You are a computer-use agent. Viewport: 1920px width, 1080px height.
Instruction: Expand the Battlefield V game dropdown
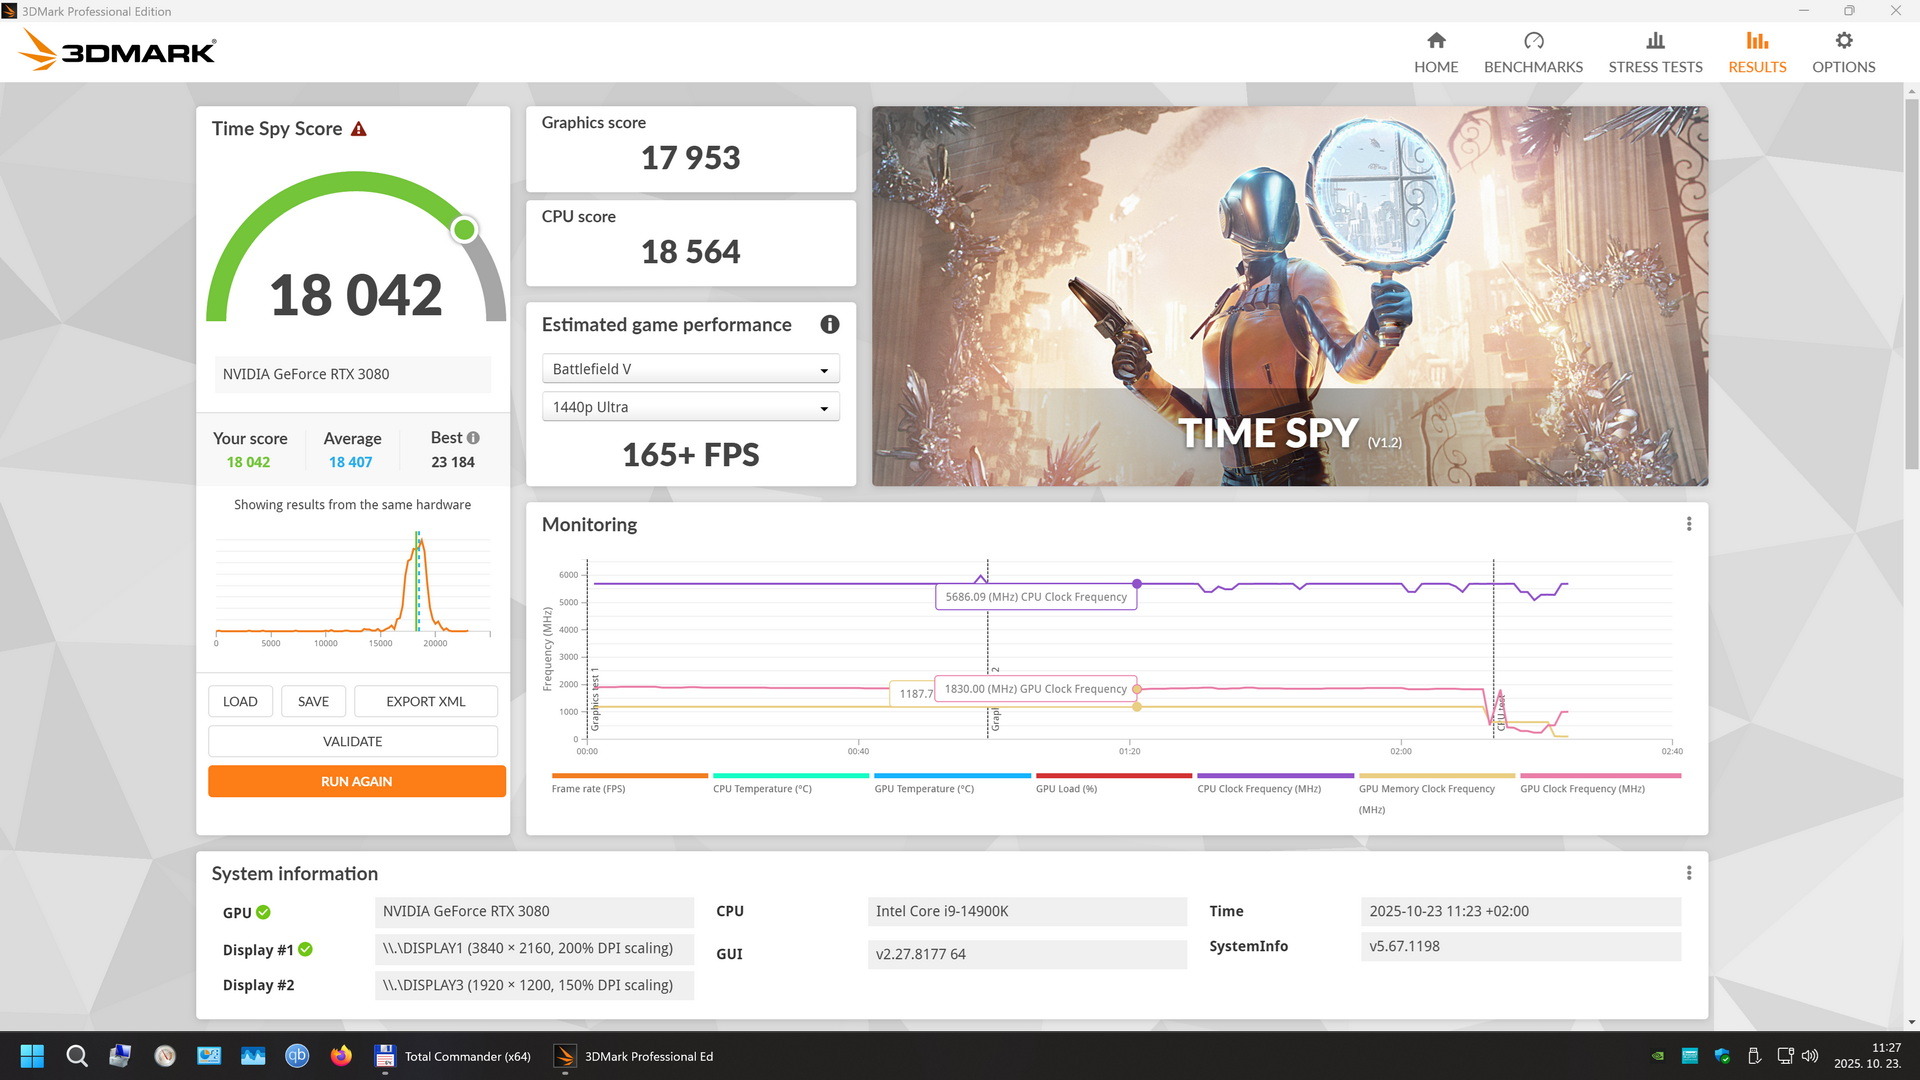point(690,369)
